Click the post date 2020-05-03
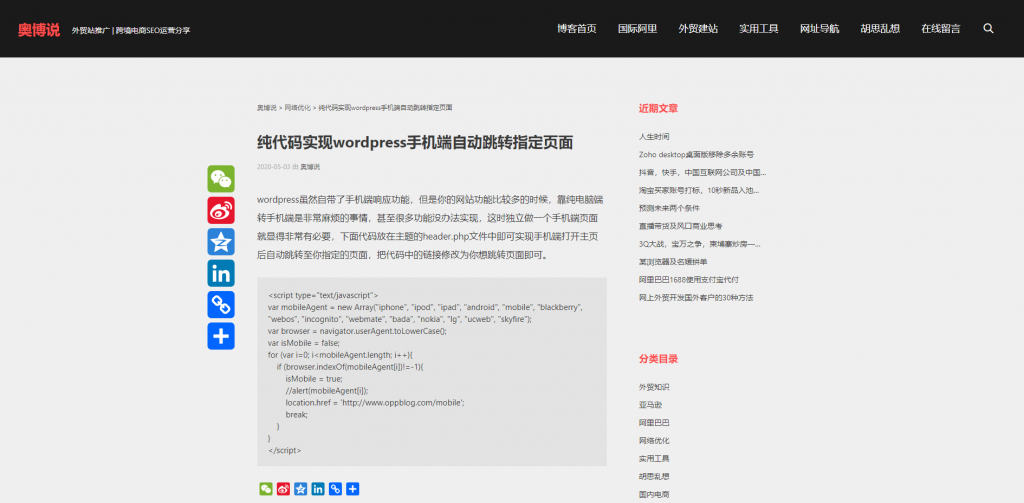This screenshot has width=1024, height=503. tap(274, 167)
